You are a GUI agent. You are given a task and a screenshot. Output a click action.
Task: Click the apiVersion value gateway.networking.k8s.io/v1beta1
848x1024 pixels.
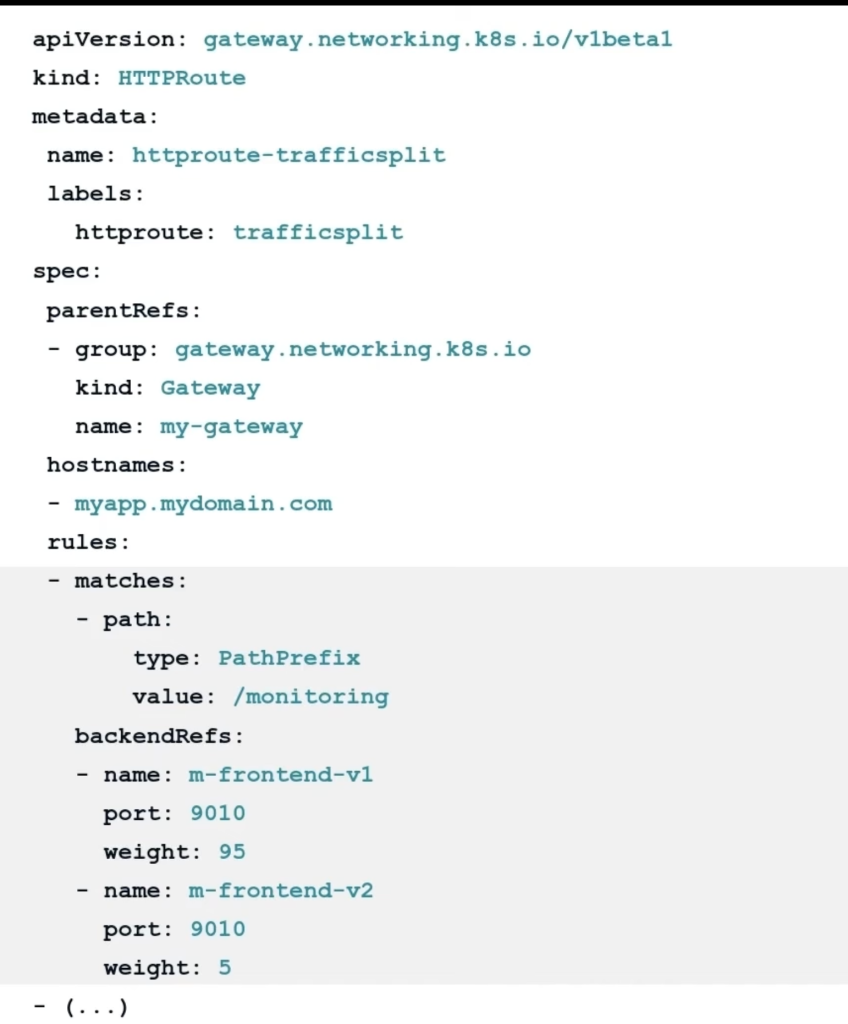pyautogui.click(x=438, y=40)
